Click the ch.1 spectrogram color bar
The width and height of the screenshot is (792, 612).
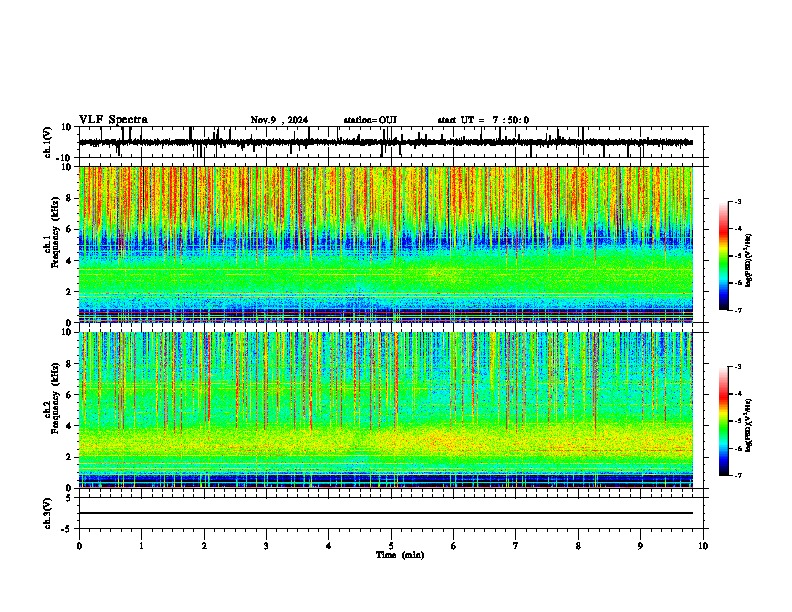(x=723, y=256)
